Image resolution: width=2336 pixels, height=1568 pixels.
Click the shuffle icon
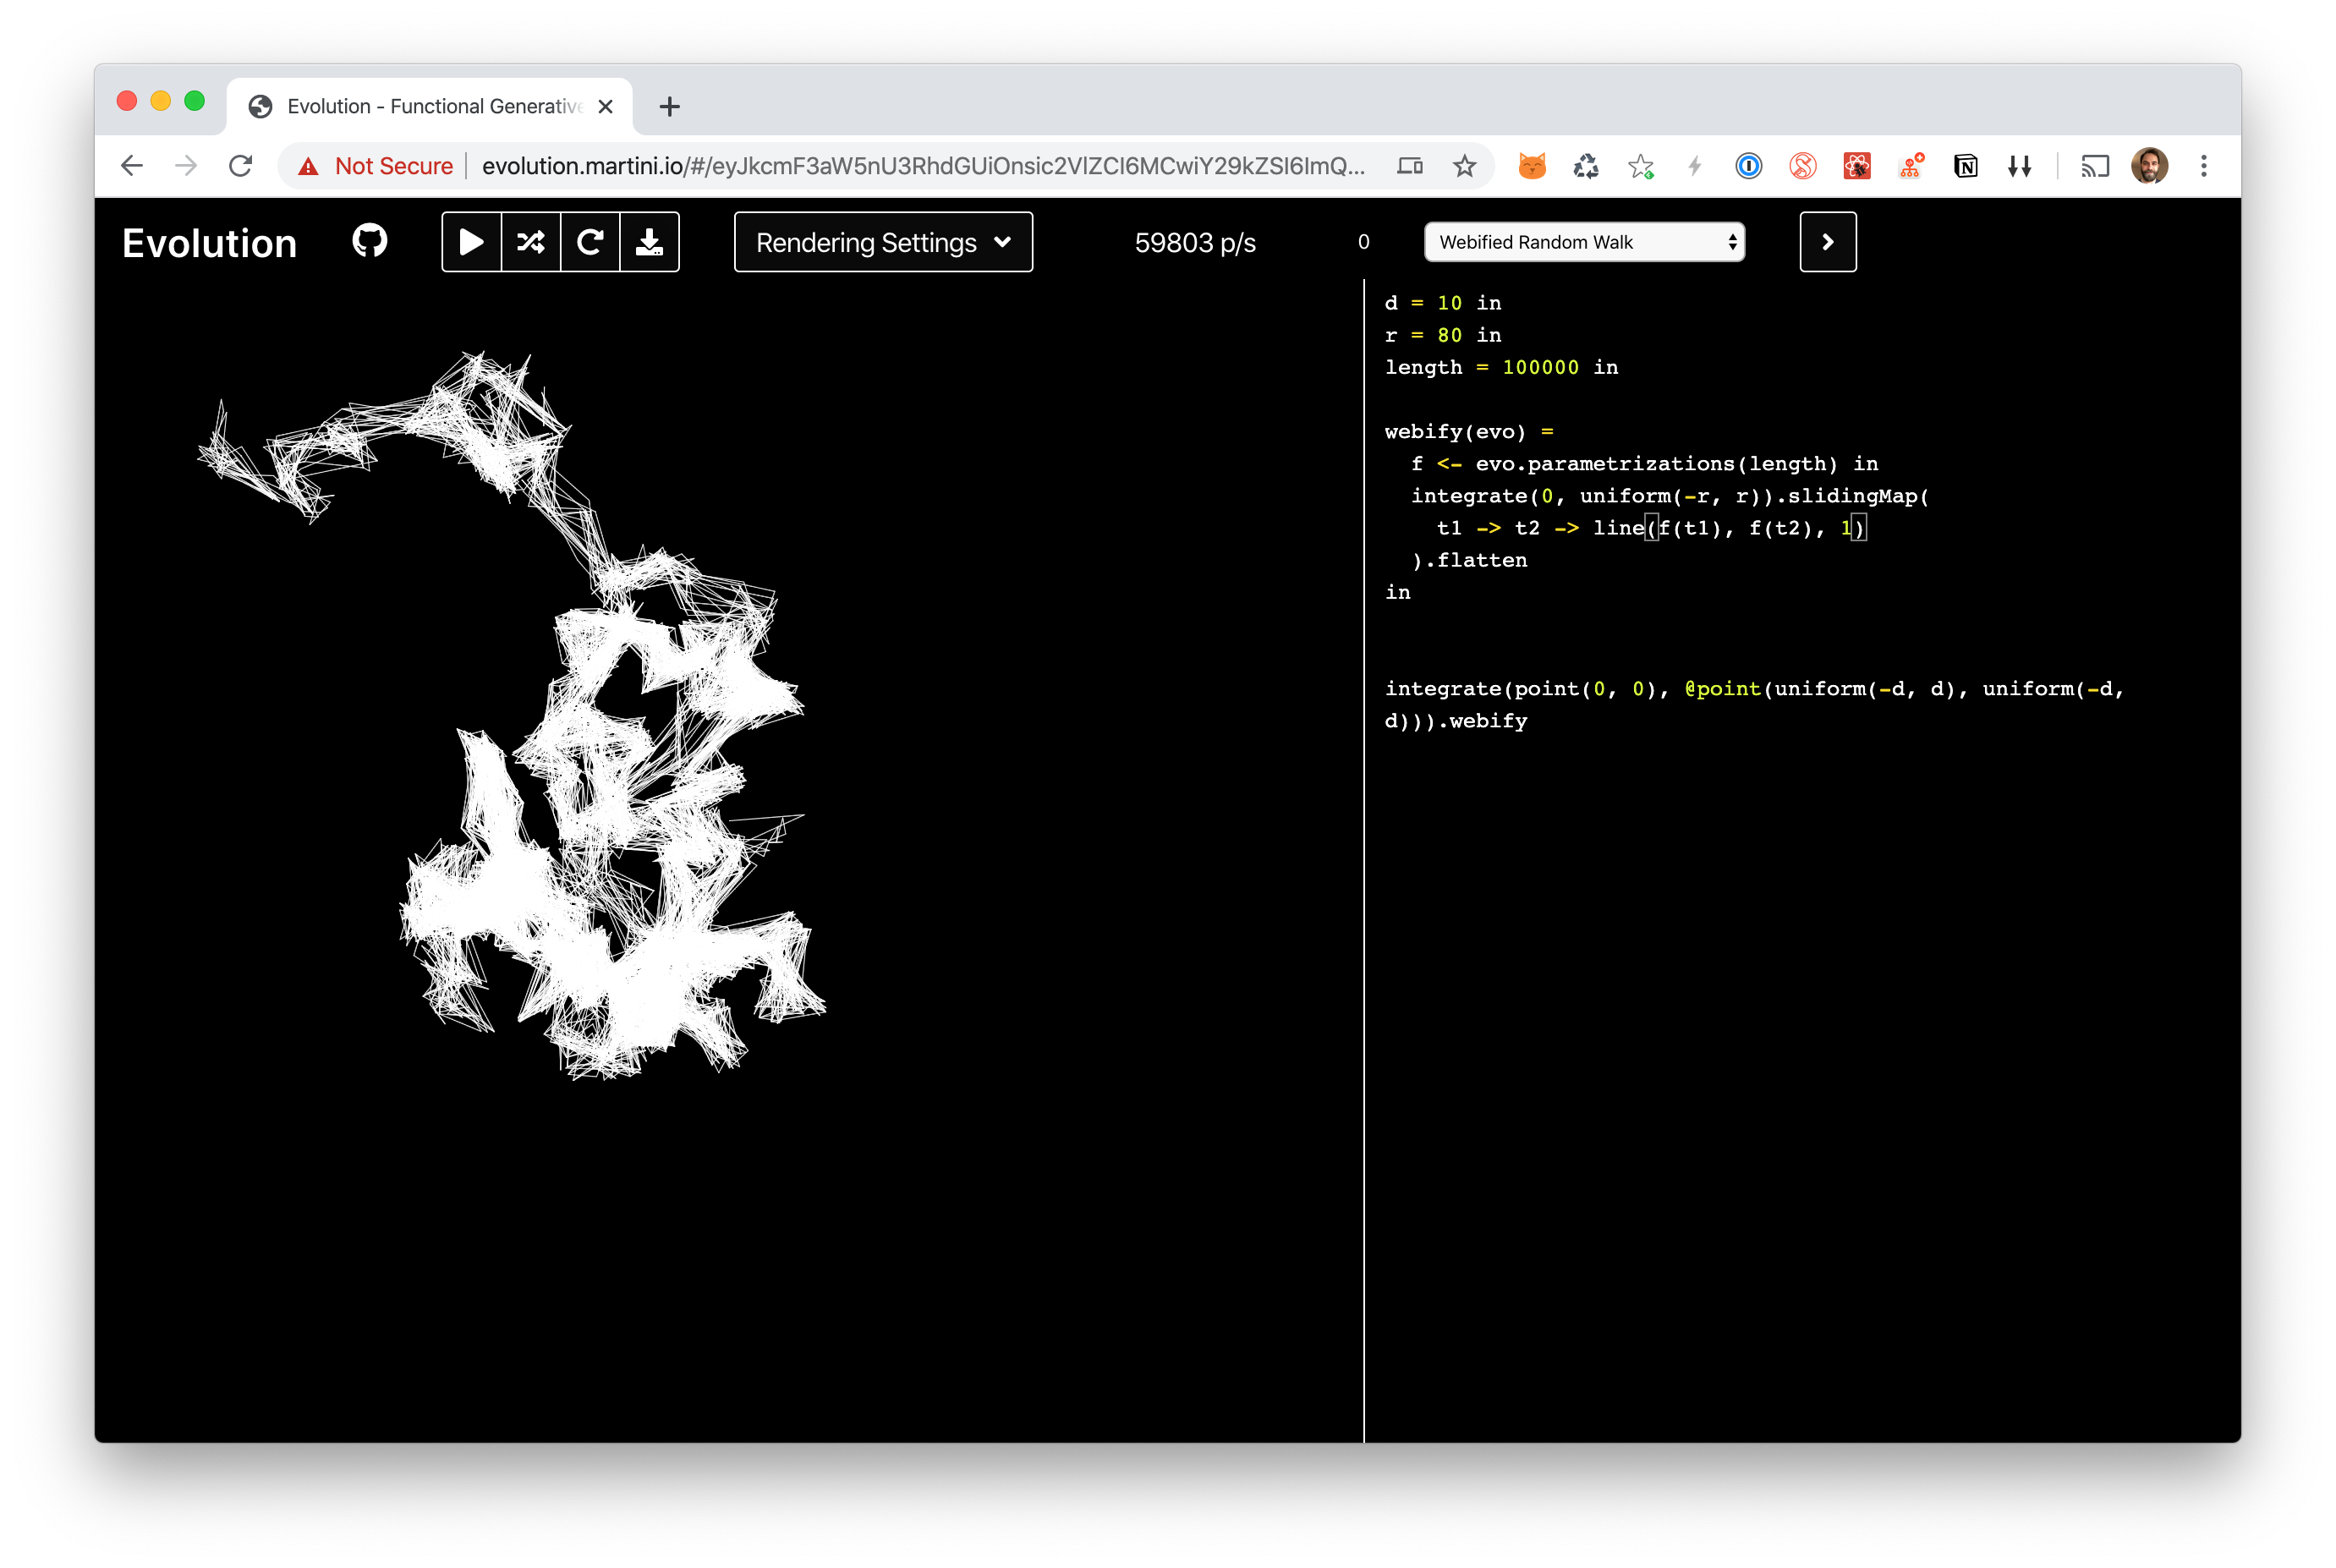531,242
